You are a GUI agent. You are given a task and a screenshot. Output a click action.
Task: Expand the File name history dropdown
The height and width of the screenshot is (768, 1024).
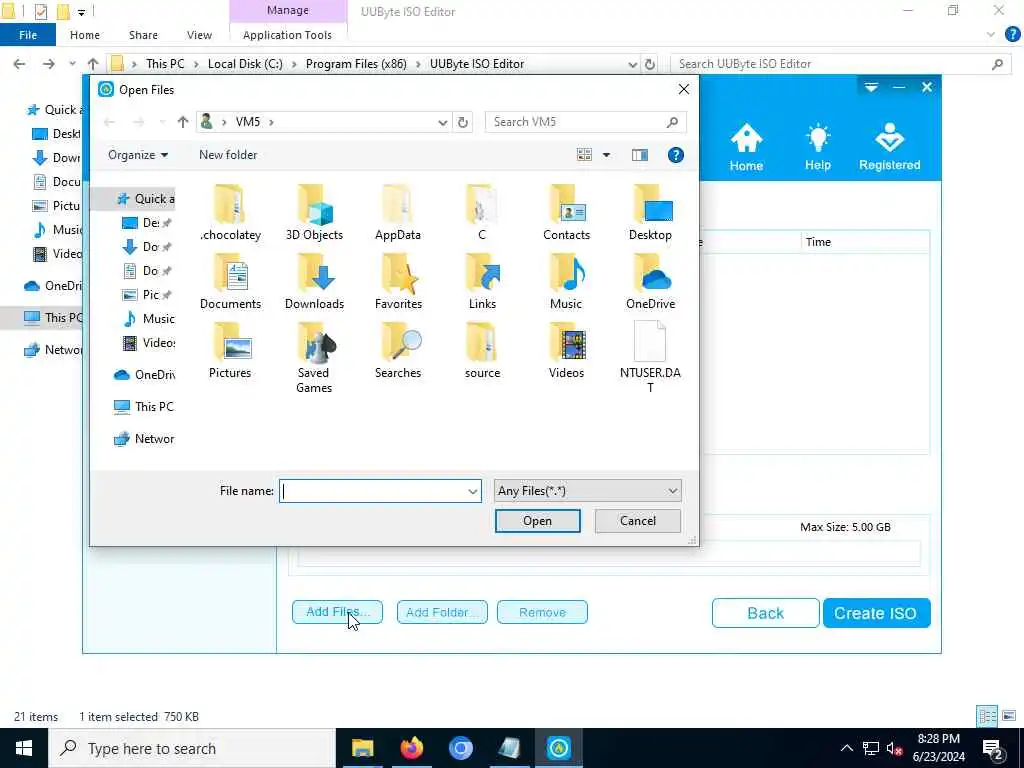[472, 491]
